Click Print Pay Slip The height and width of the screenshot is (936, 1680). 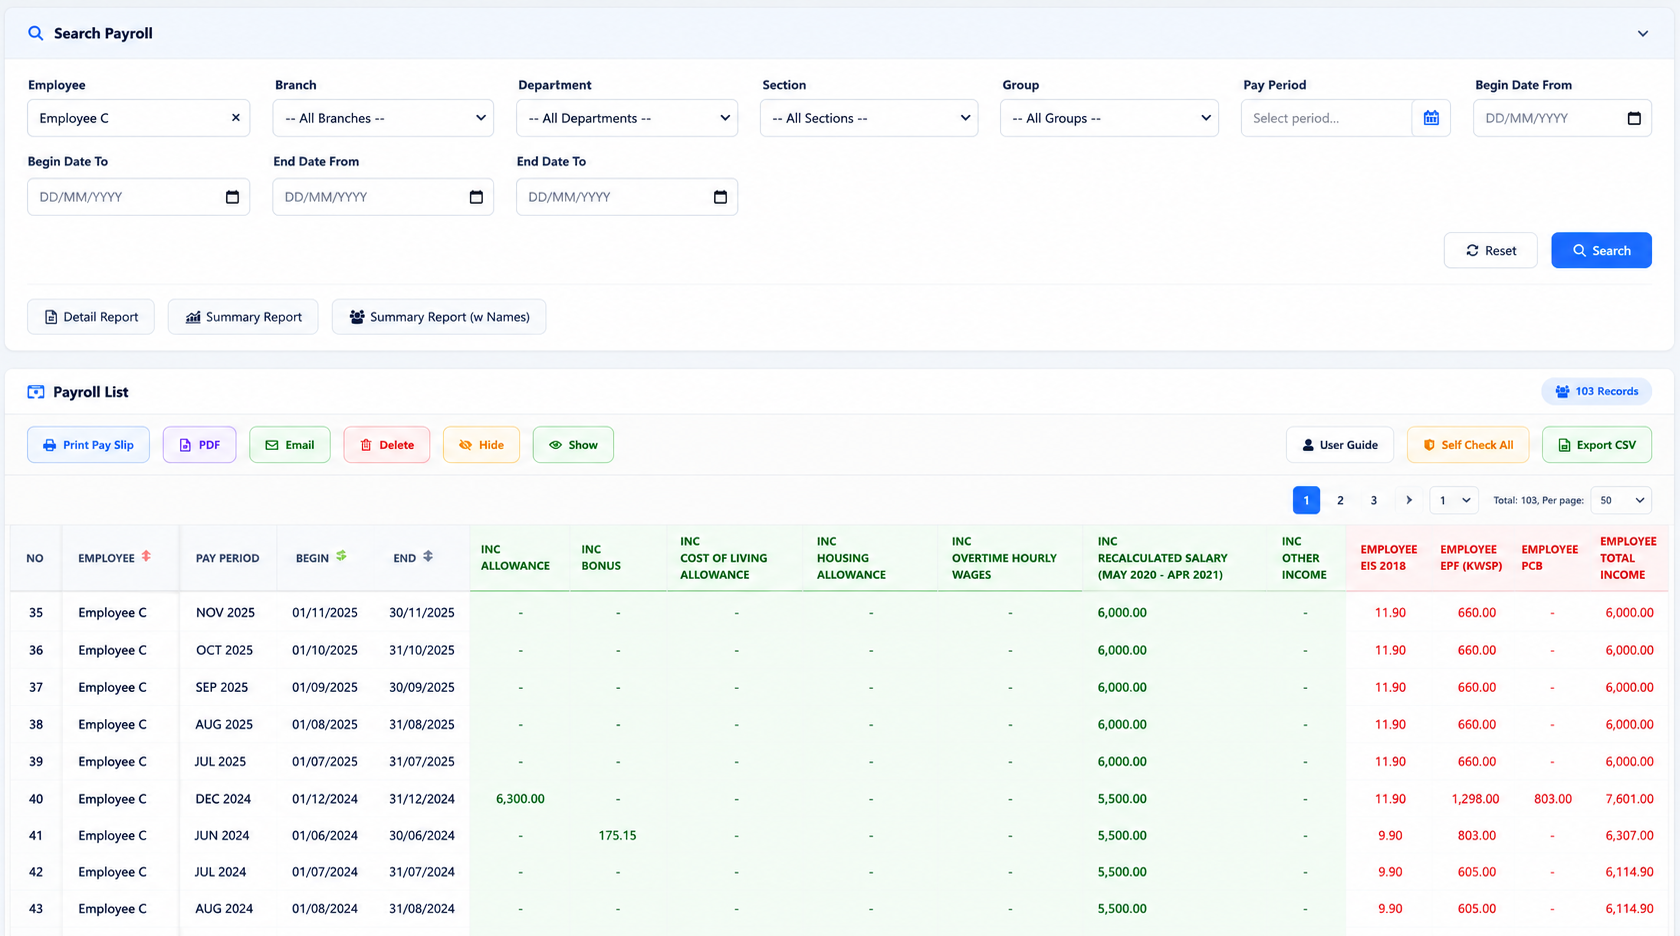click(88, 445)
